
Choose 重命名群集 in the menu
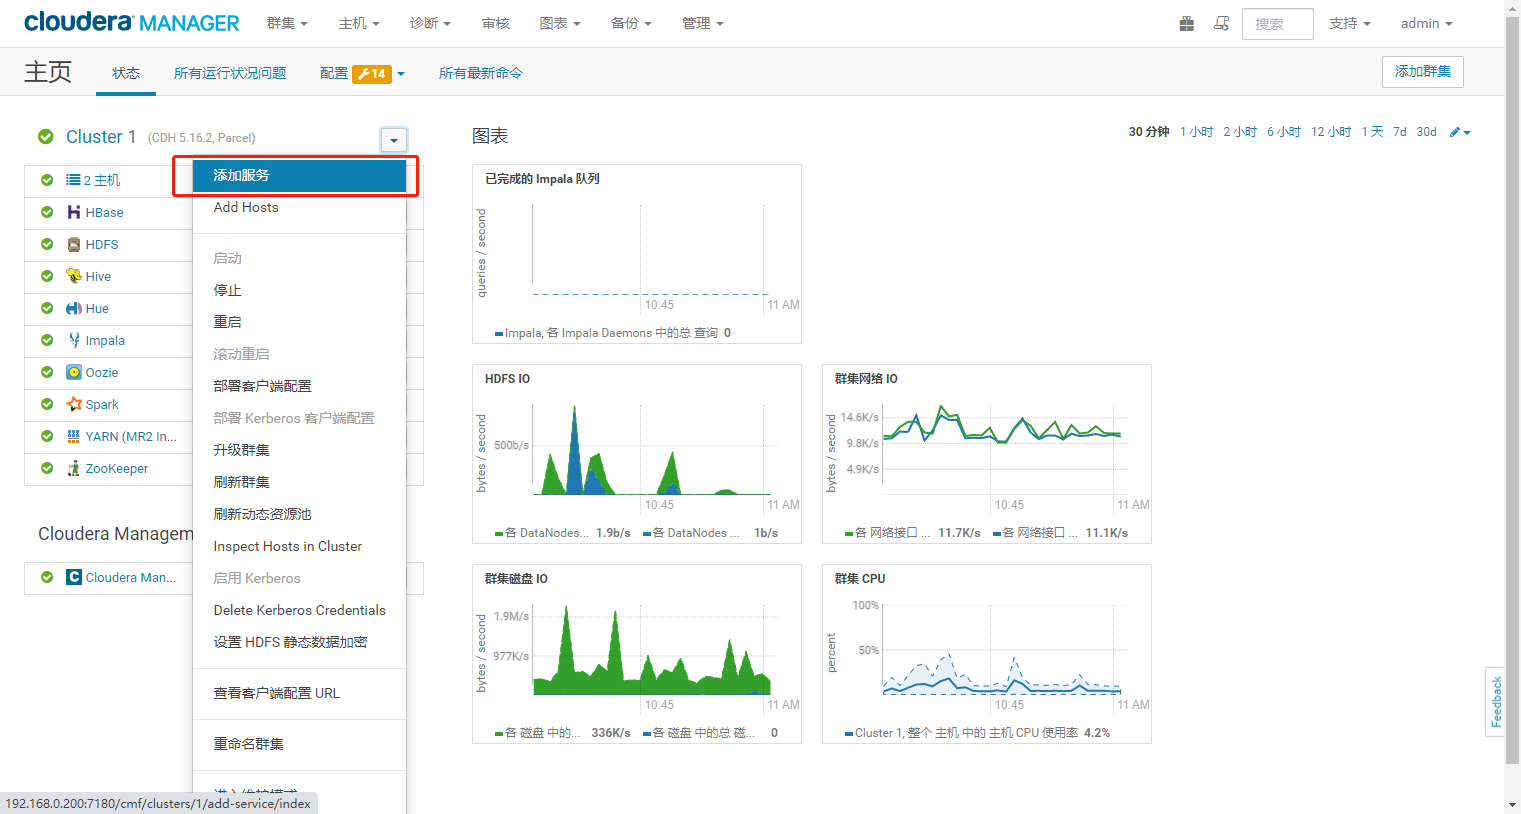coord(300,744)
